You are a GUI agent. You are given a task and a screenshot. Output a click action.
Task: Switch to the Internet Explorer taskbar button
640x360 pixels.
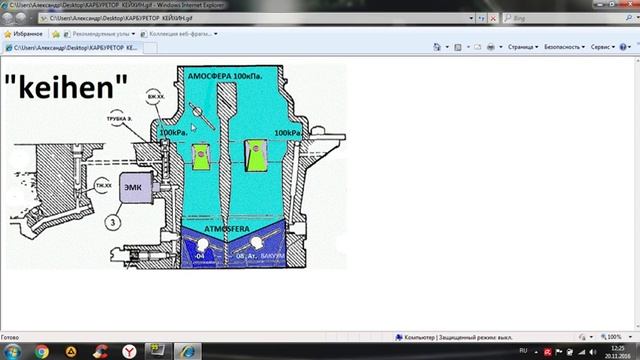187,351
